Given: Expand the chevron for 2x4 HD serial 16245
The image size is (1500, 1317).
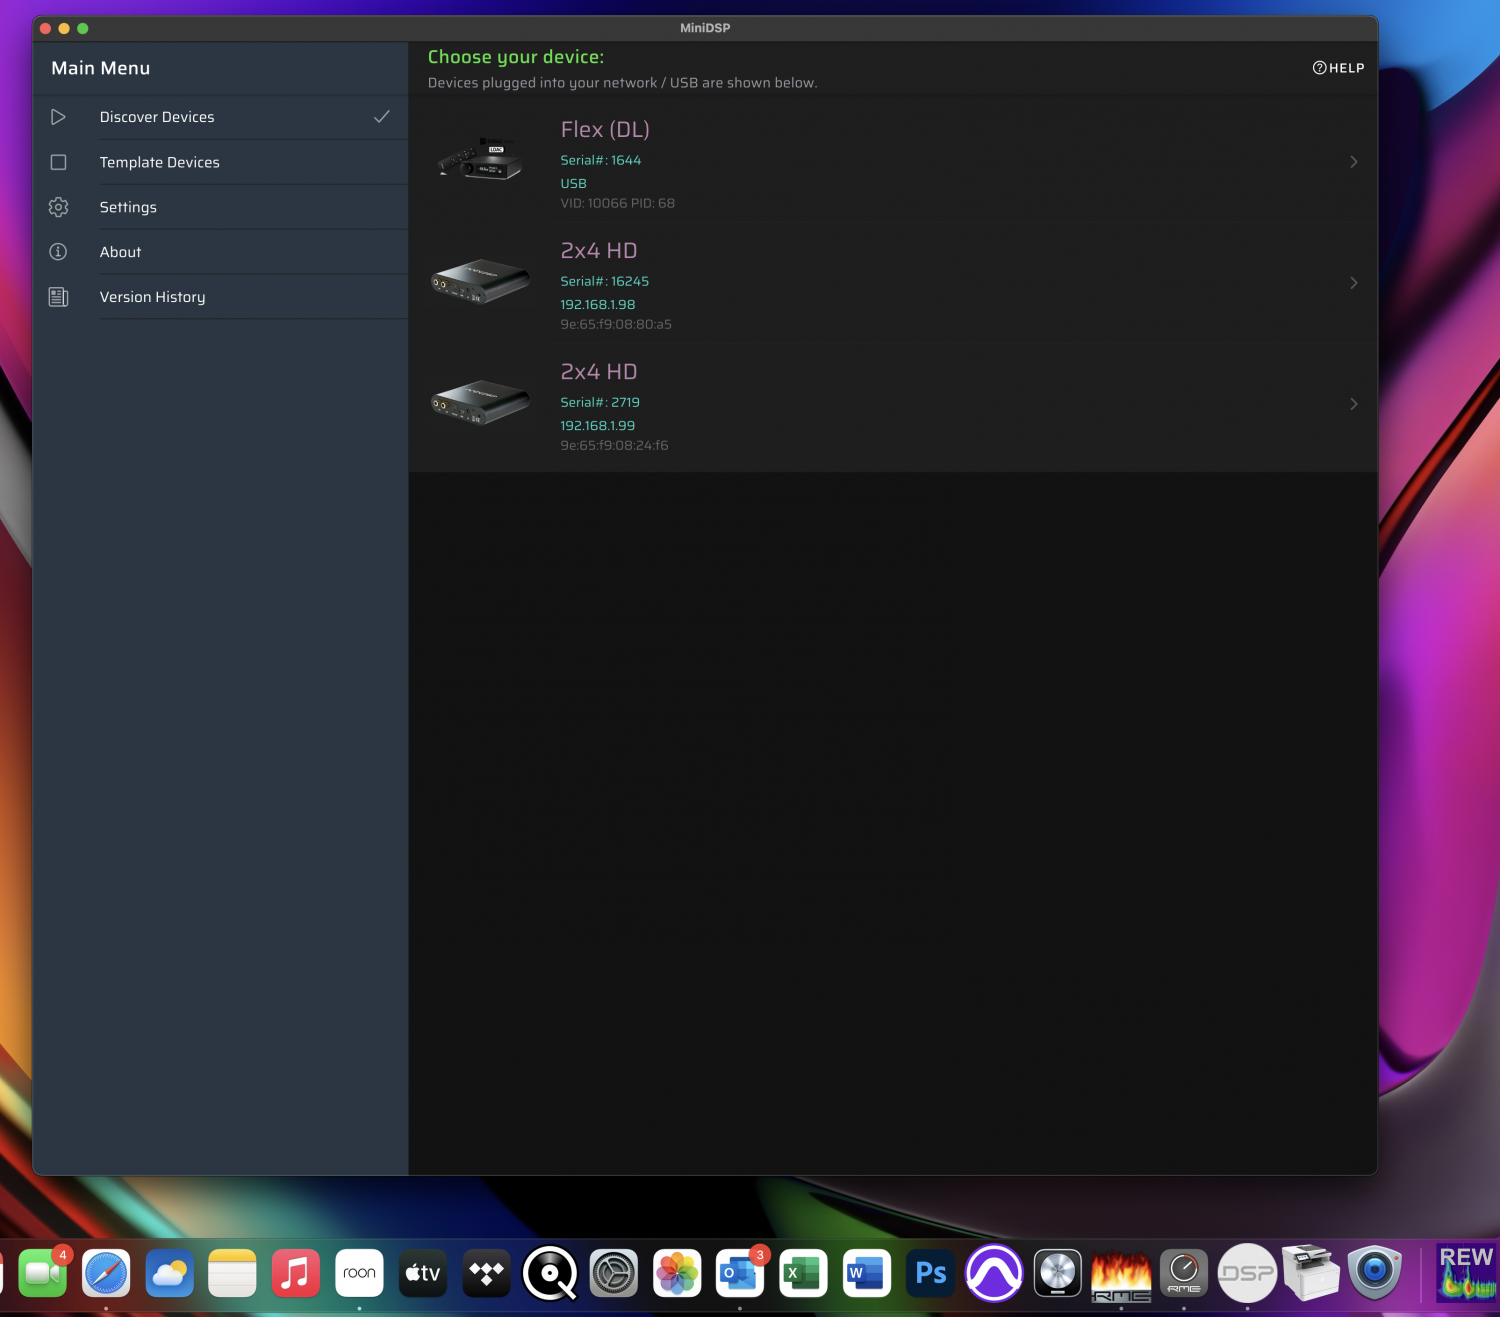Looking at the screenshot, I should click(x=1353, y=283).
